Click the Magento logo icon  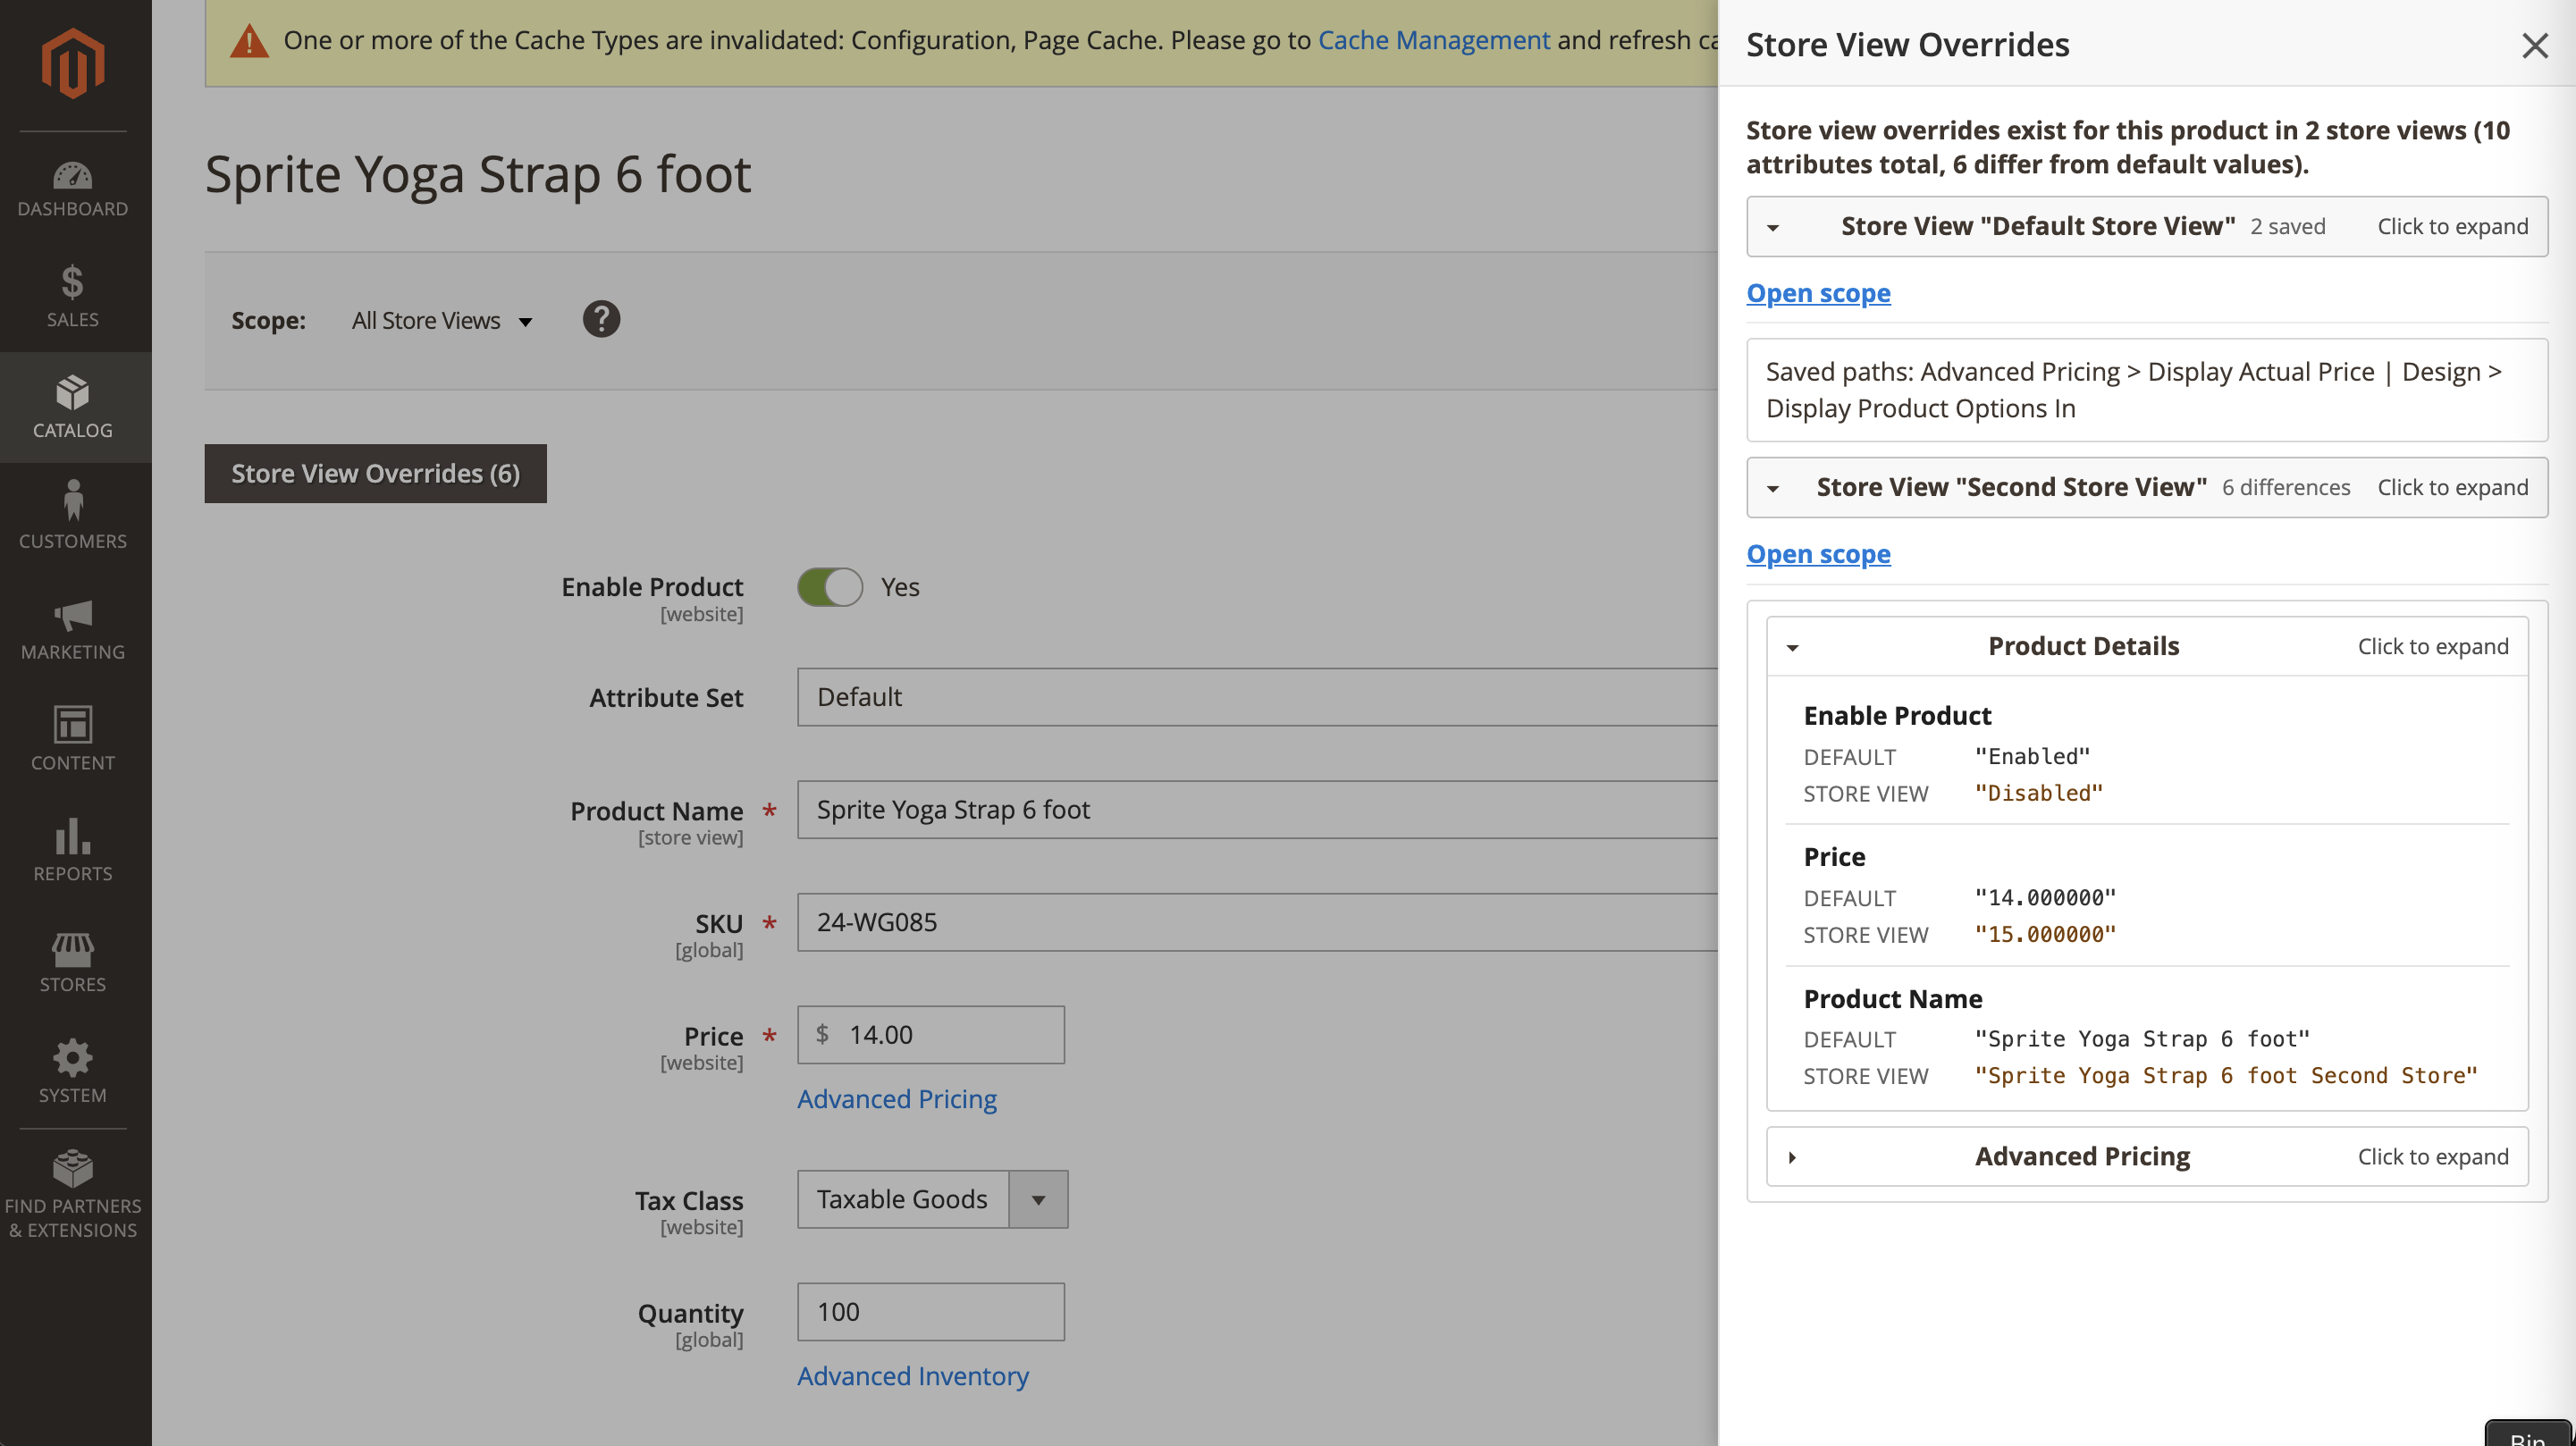73,64
